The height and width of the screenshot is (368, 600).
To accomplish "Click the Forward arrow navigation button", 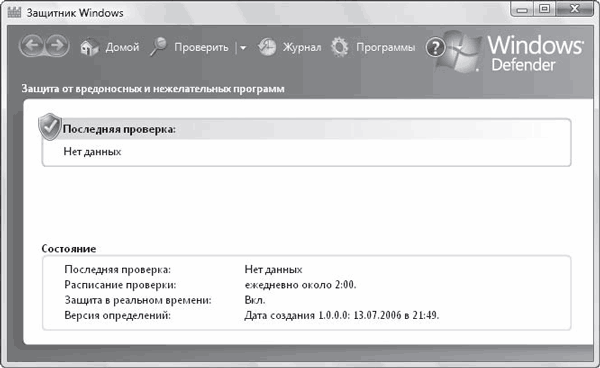I will click(x=57, y=46).
